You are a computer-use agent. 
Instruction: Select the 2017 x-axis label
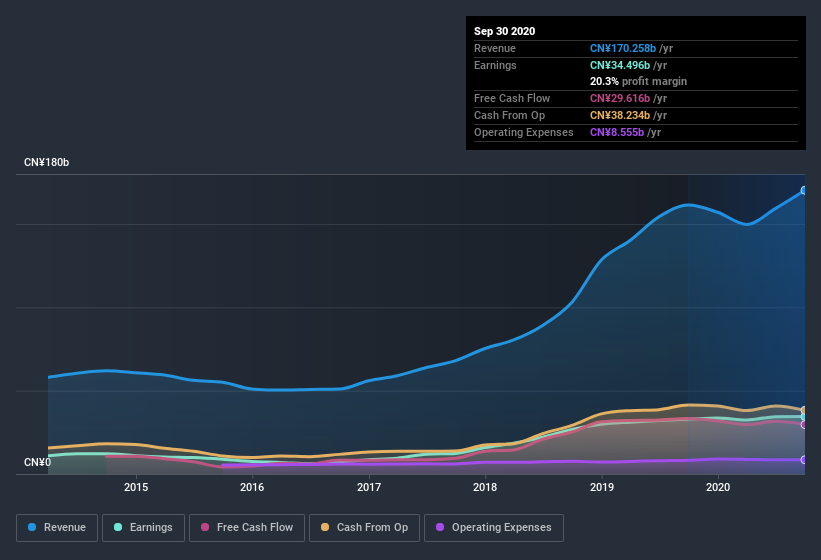(369, 487)
